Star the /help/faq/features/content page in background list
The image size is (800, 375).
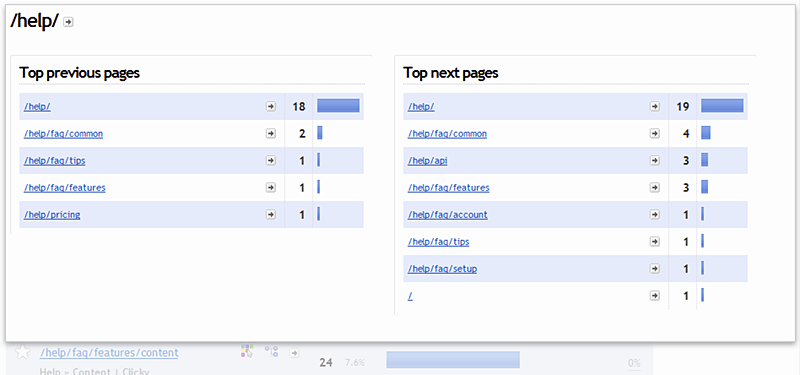click(x=21, y=352)
